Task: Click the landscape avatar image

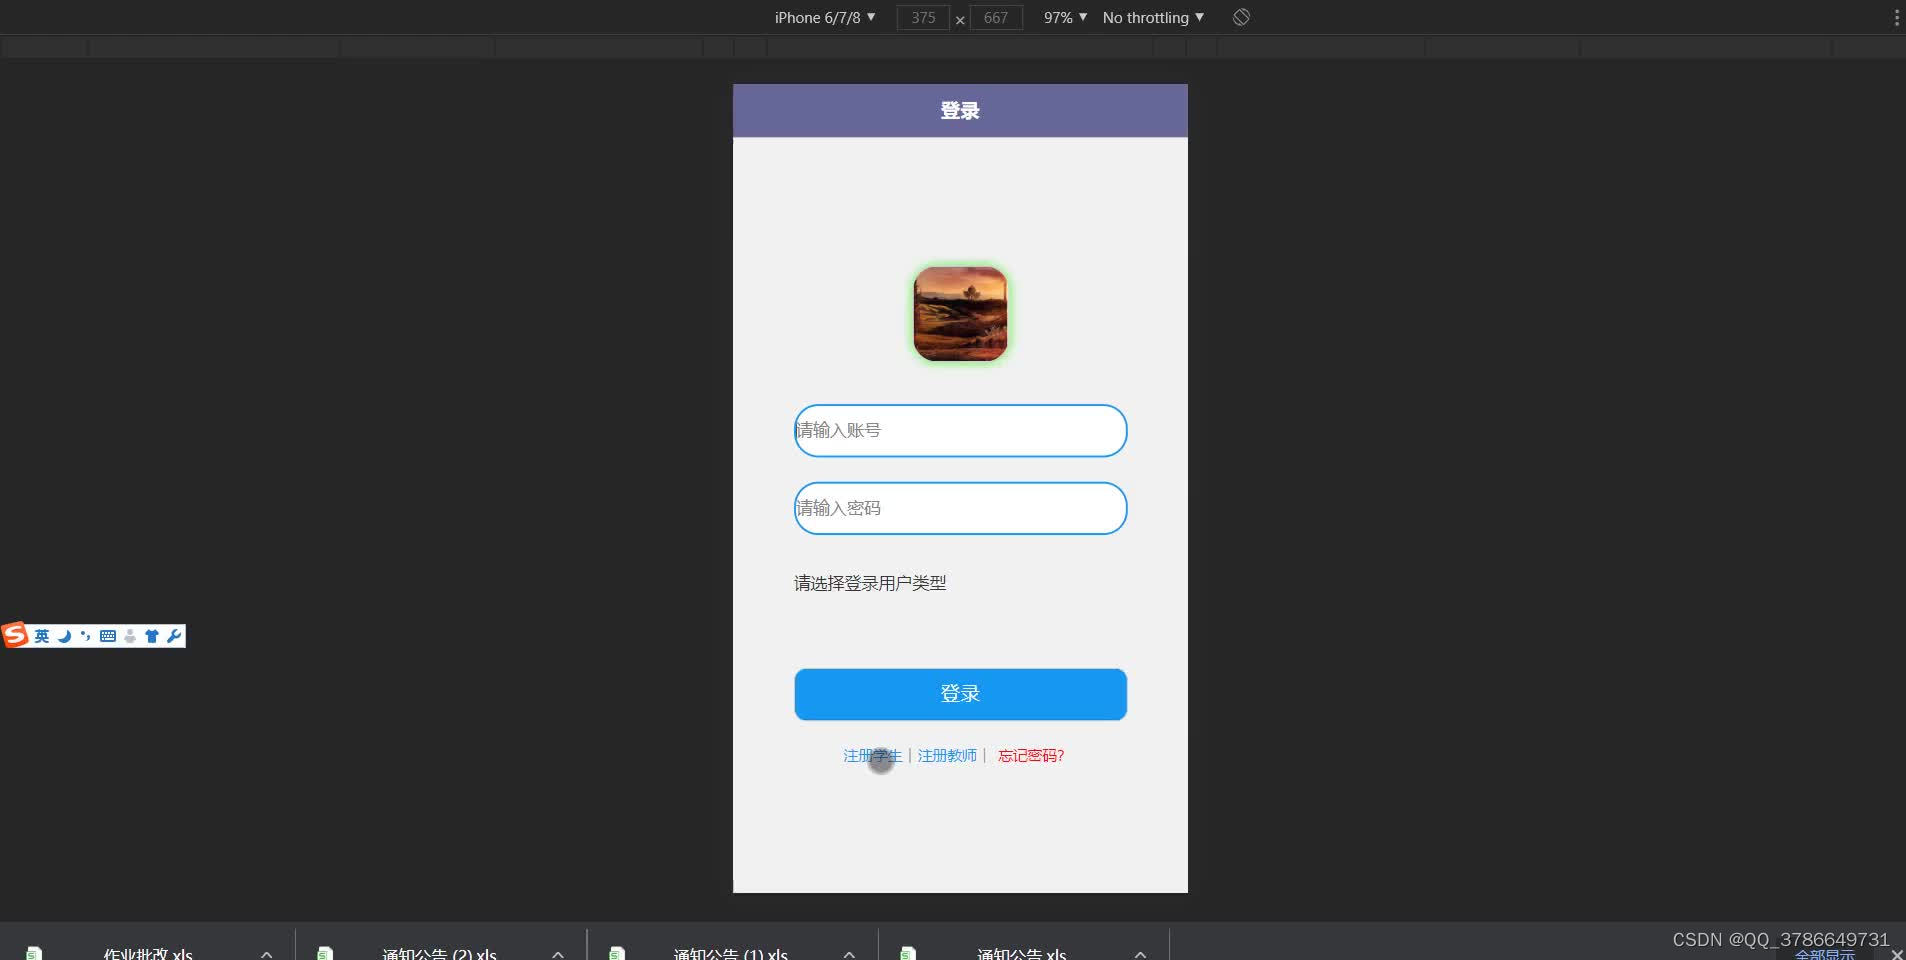Action: pos(960,313)
